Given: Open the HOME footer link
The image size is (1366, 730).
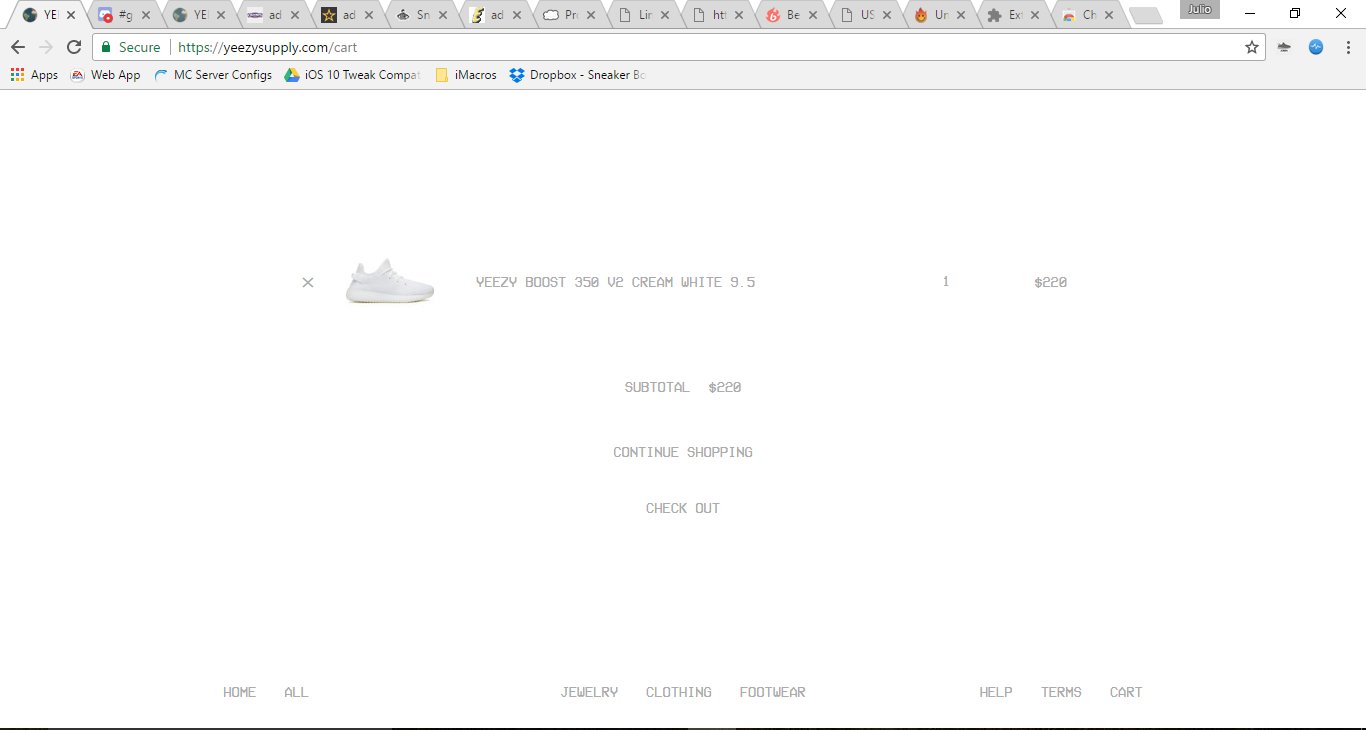Looking at the screenshot, I should point(240,692).
